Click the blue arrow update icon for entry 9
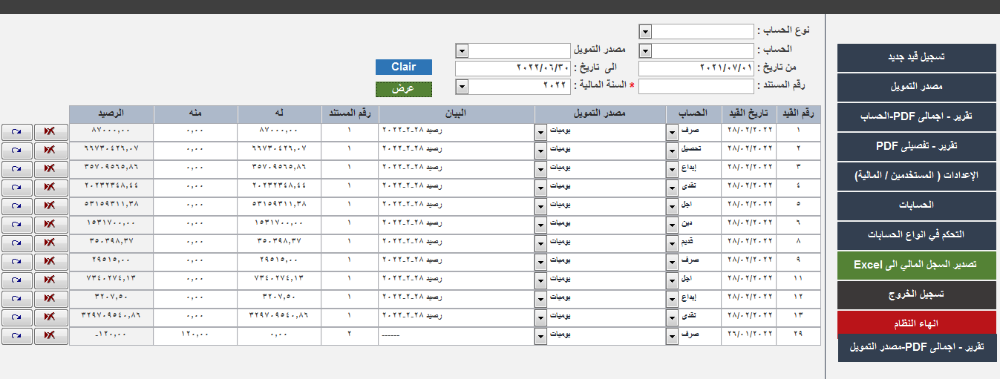1000x379 pixels. pos(17,262)
